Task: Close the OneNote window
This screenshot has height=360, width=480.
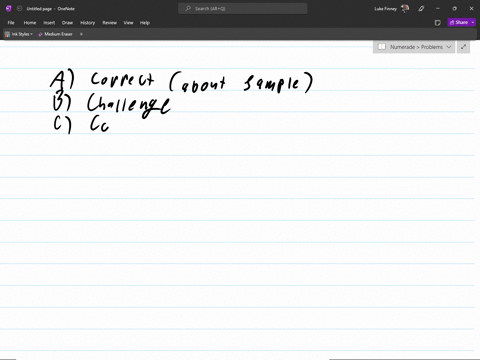Action: tap(471, 9)
